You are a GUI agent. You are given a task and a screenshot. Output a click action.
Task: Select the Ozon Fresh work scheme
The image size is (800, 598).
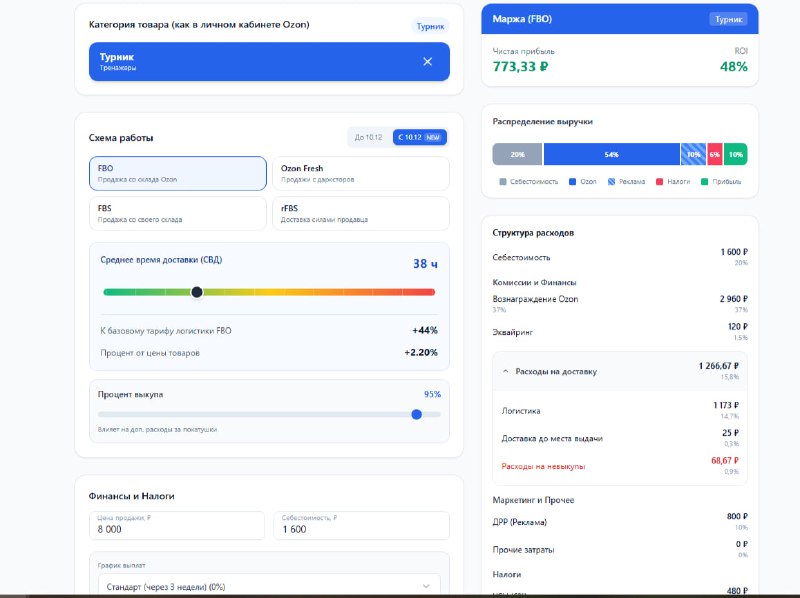point(360,173)
